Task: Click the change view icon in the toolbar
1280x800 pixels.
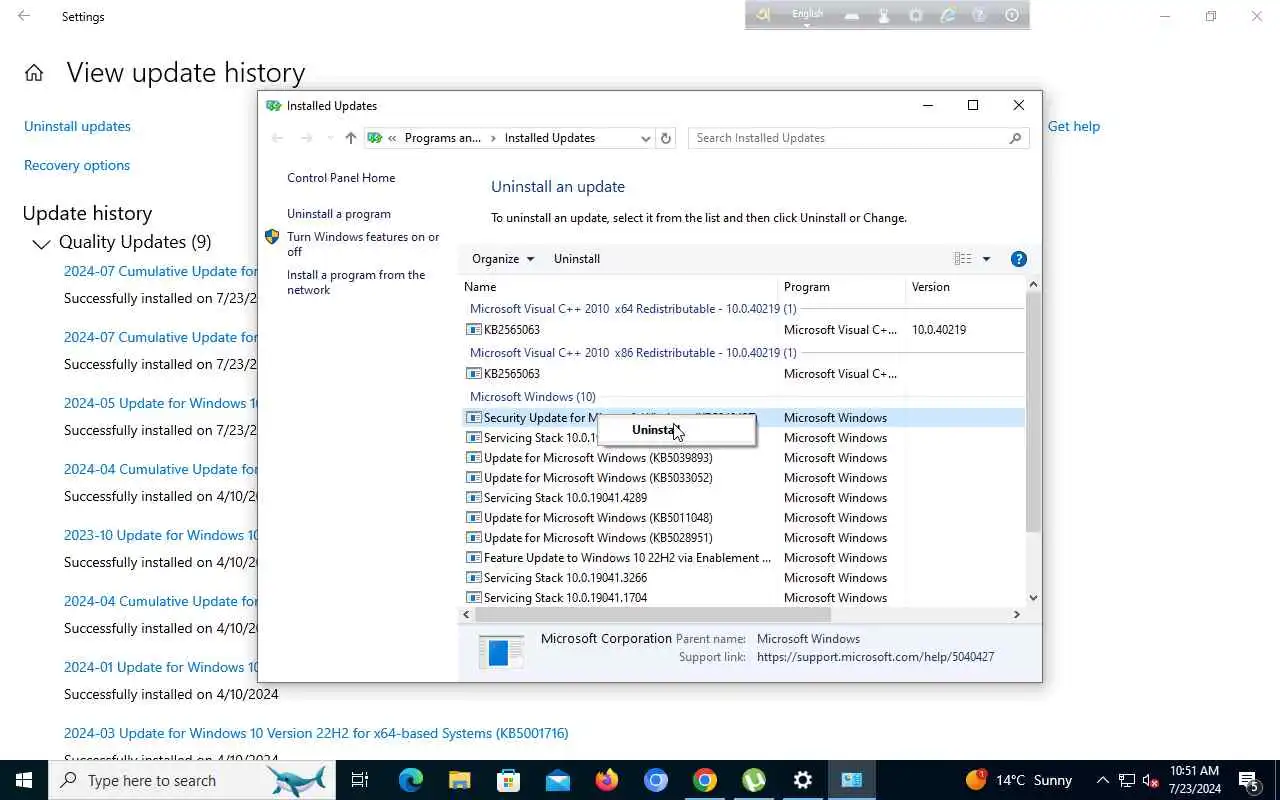Action: 963,259
